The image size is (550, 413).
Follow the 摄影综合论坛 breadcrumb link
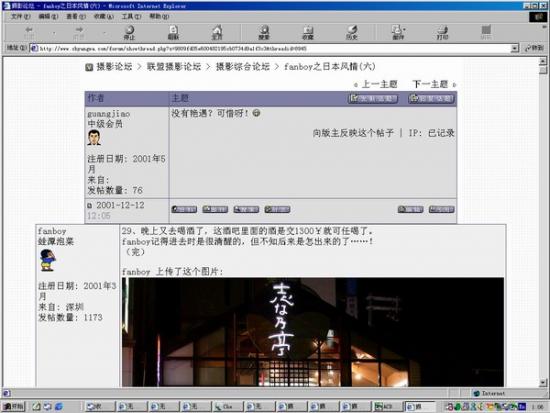tap(242, 67)
